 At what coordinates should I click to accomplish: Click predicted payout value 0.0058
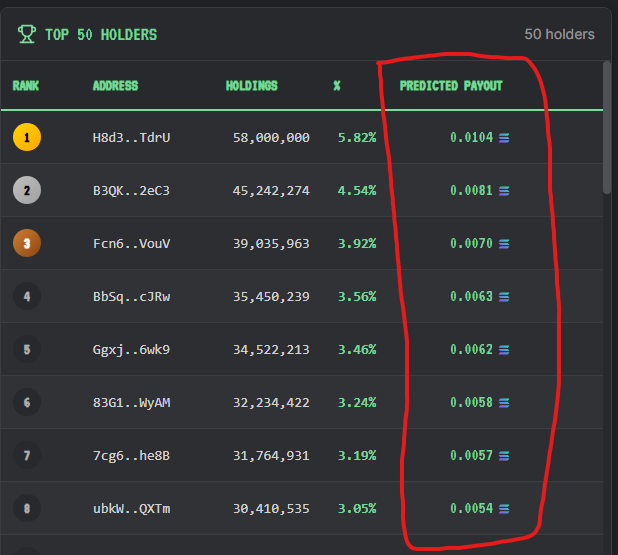click(472, 402)
